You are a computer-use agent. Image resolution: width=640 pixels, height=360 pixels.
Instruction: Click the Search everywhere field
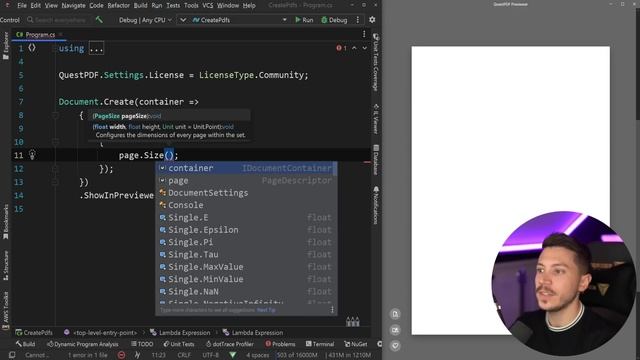(x=57, y=20)
